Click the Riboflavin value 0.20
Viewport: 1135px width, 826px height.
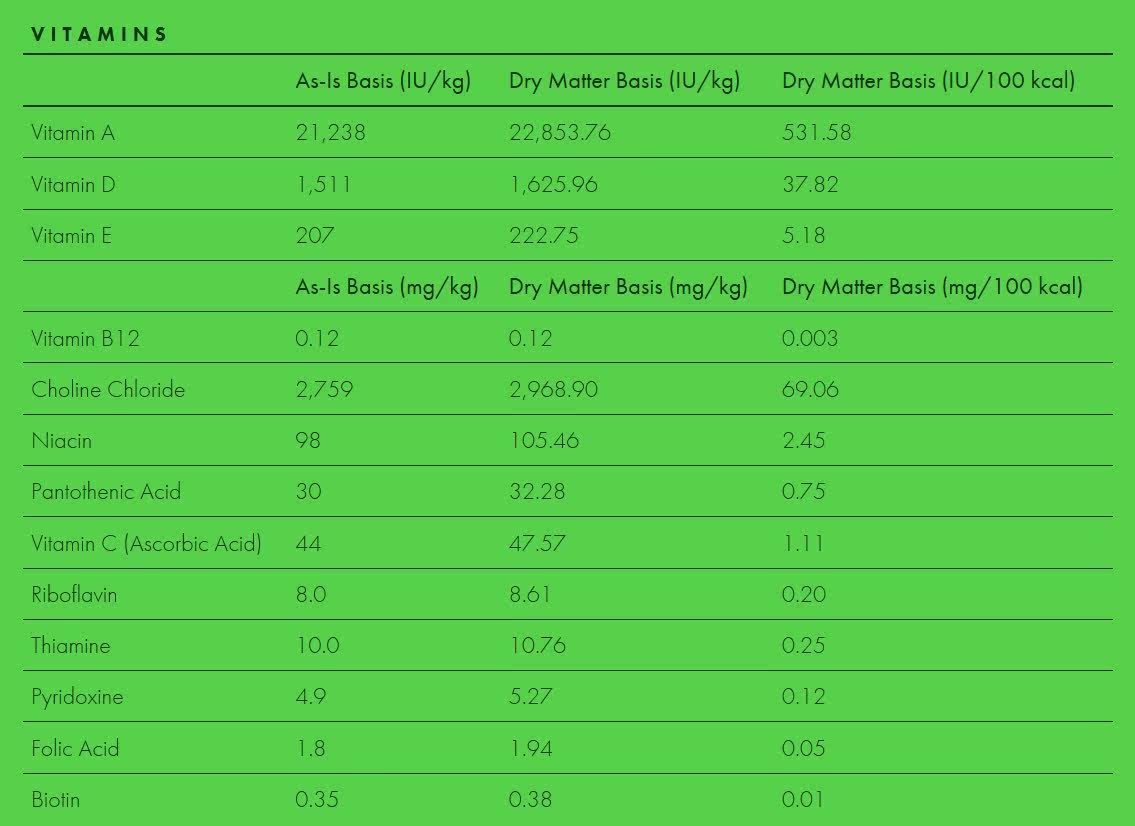804,595
